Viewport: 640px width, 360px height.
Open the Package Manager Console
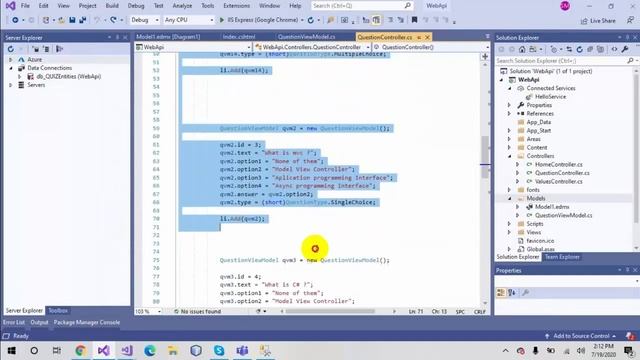87,322
